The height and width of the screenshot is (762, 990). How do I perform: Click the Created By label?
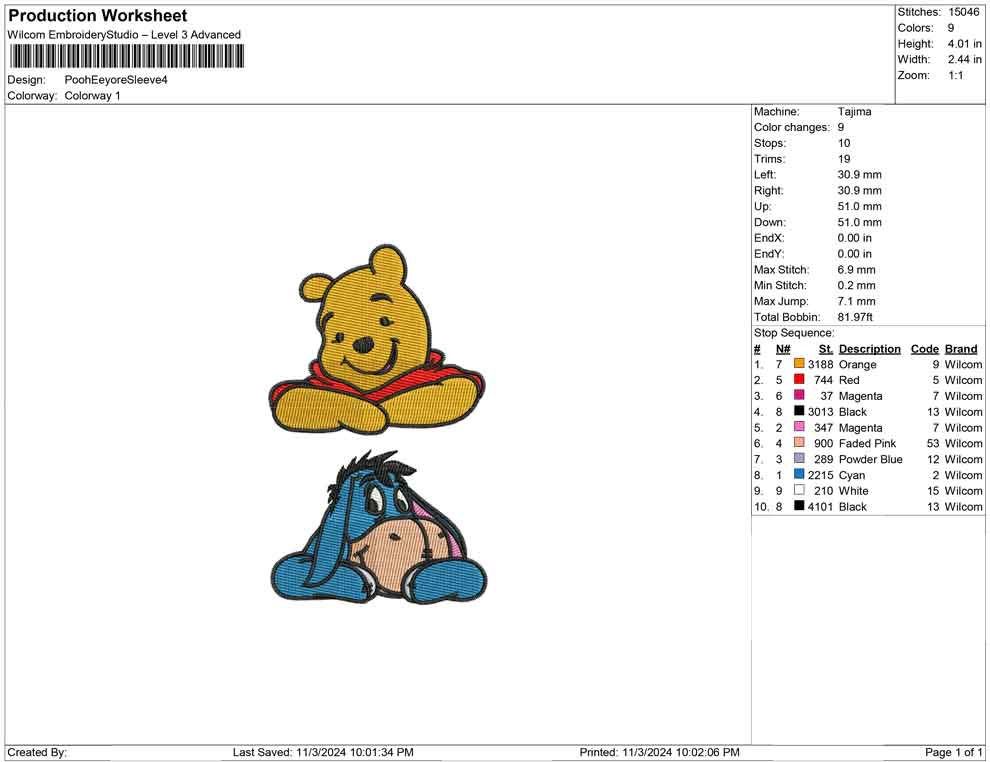(x=37, y=752)
